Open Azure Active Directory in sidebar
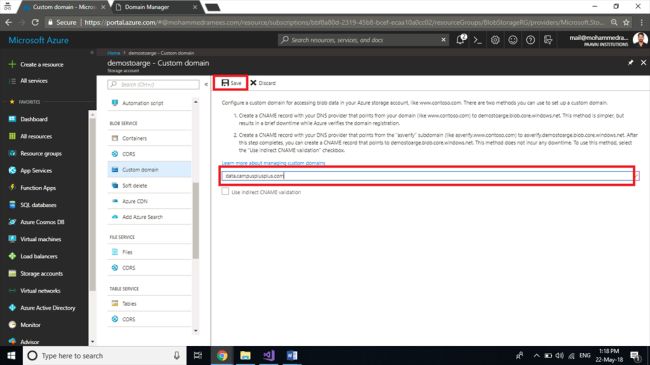 [x=42, y=308]
